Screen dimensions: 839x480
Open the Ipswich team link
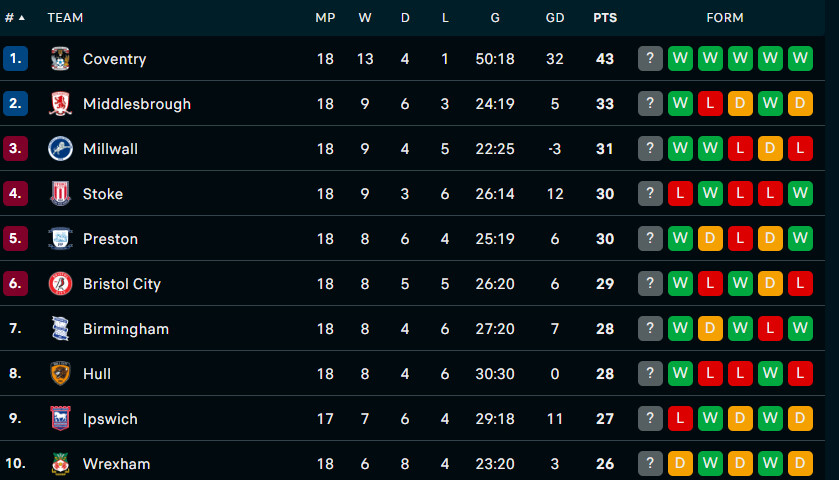click(x=110, y=419)
